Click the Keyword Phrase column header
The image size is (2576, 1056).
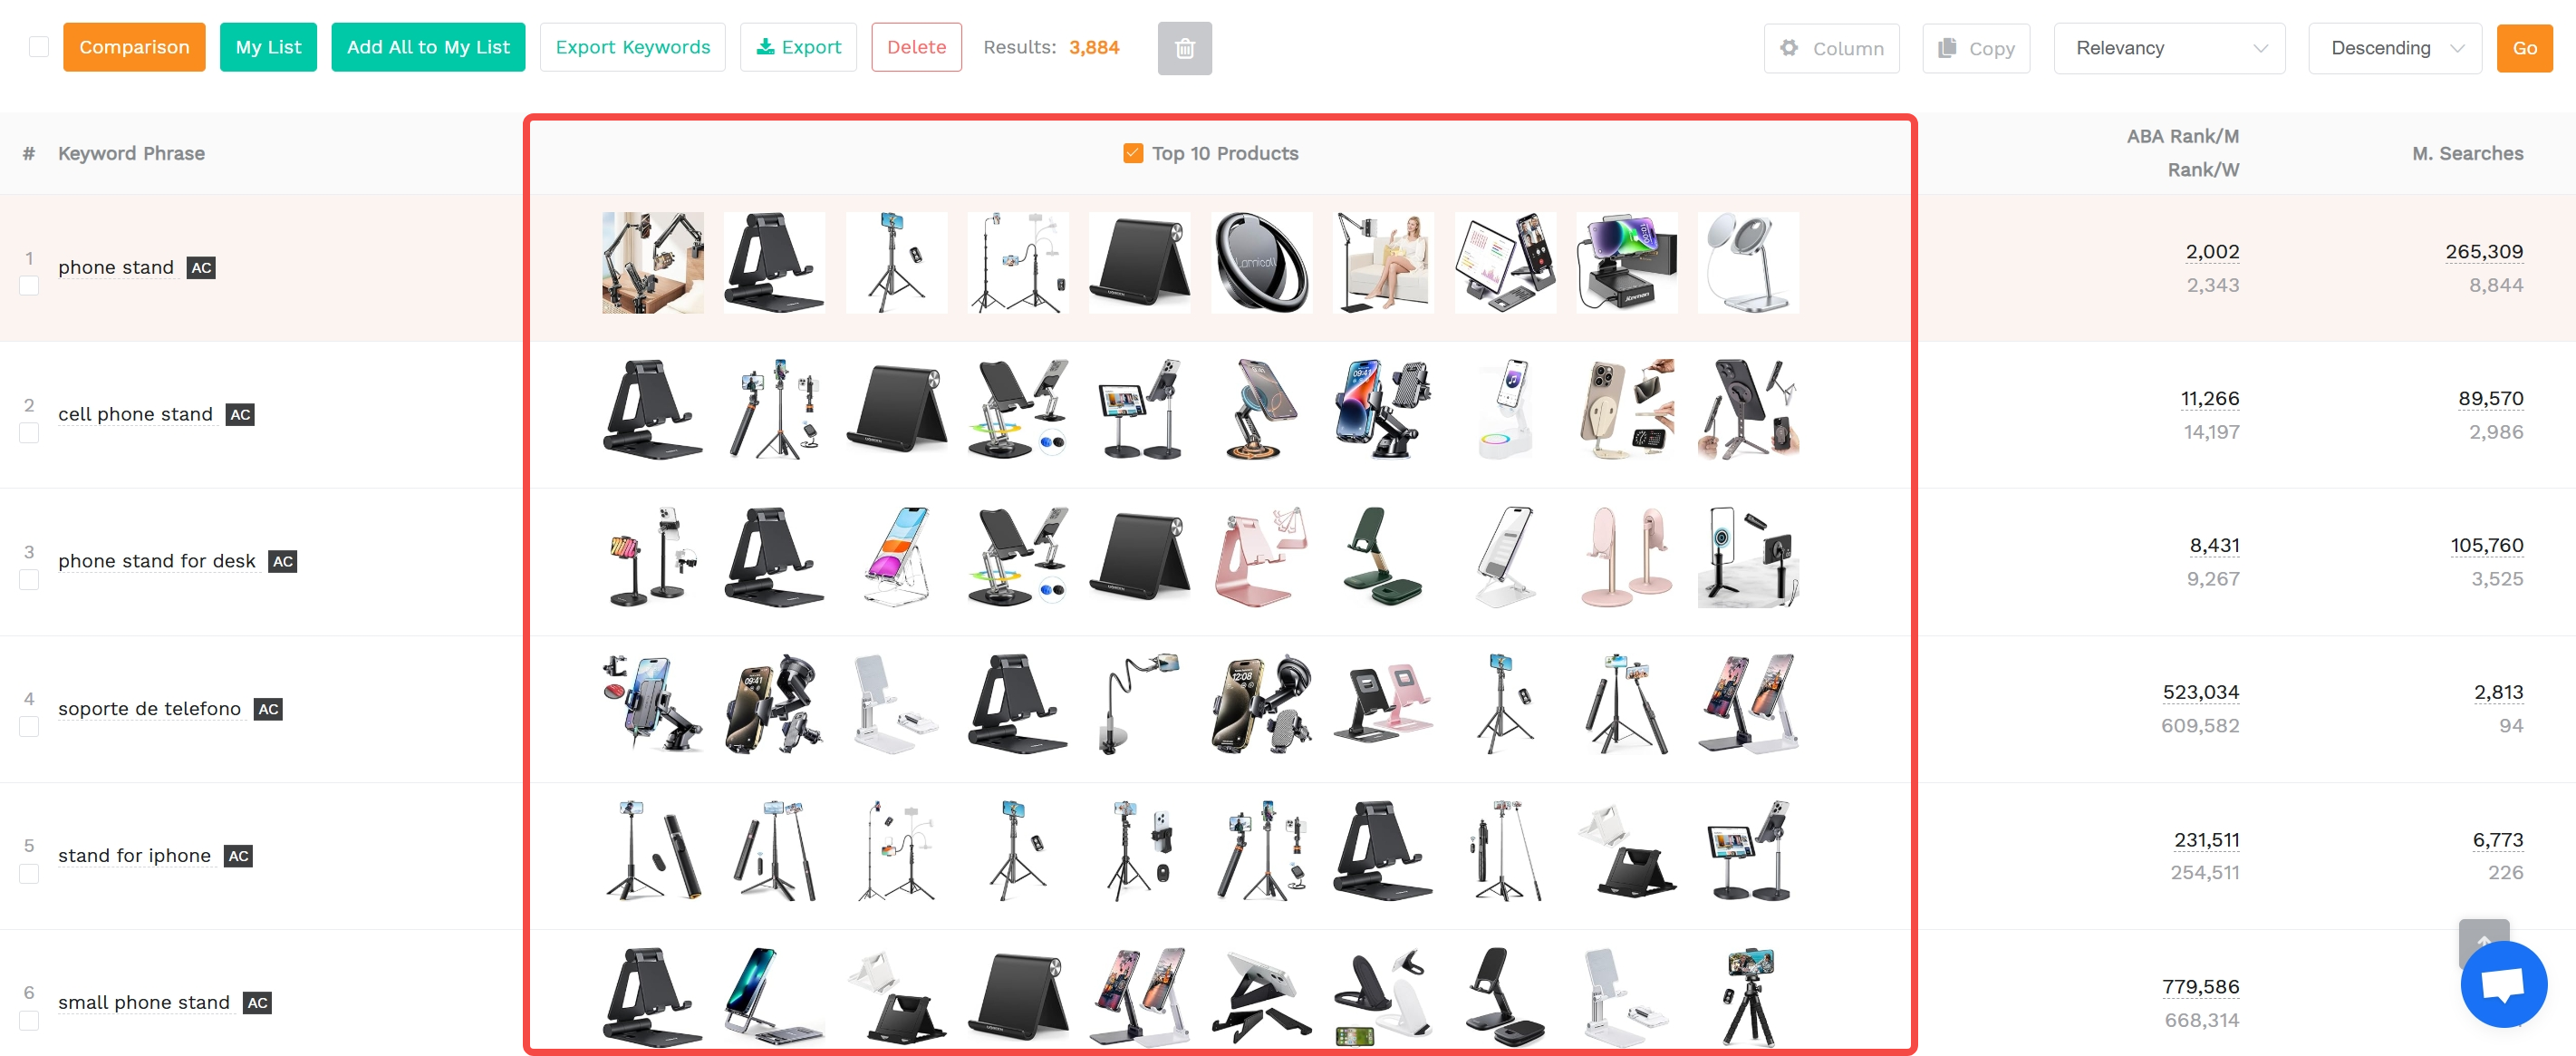pos(131,153)
